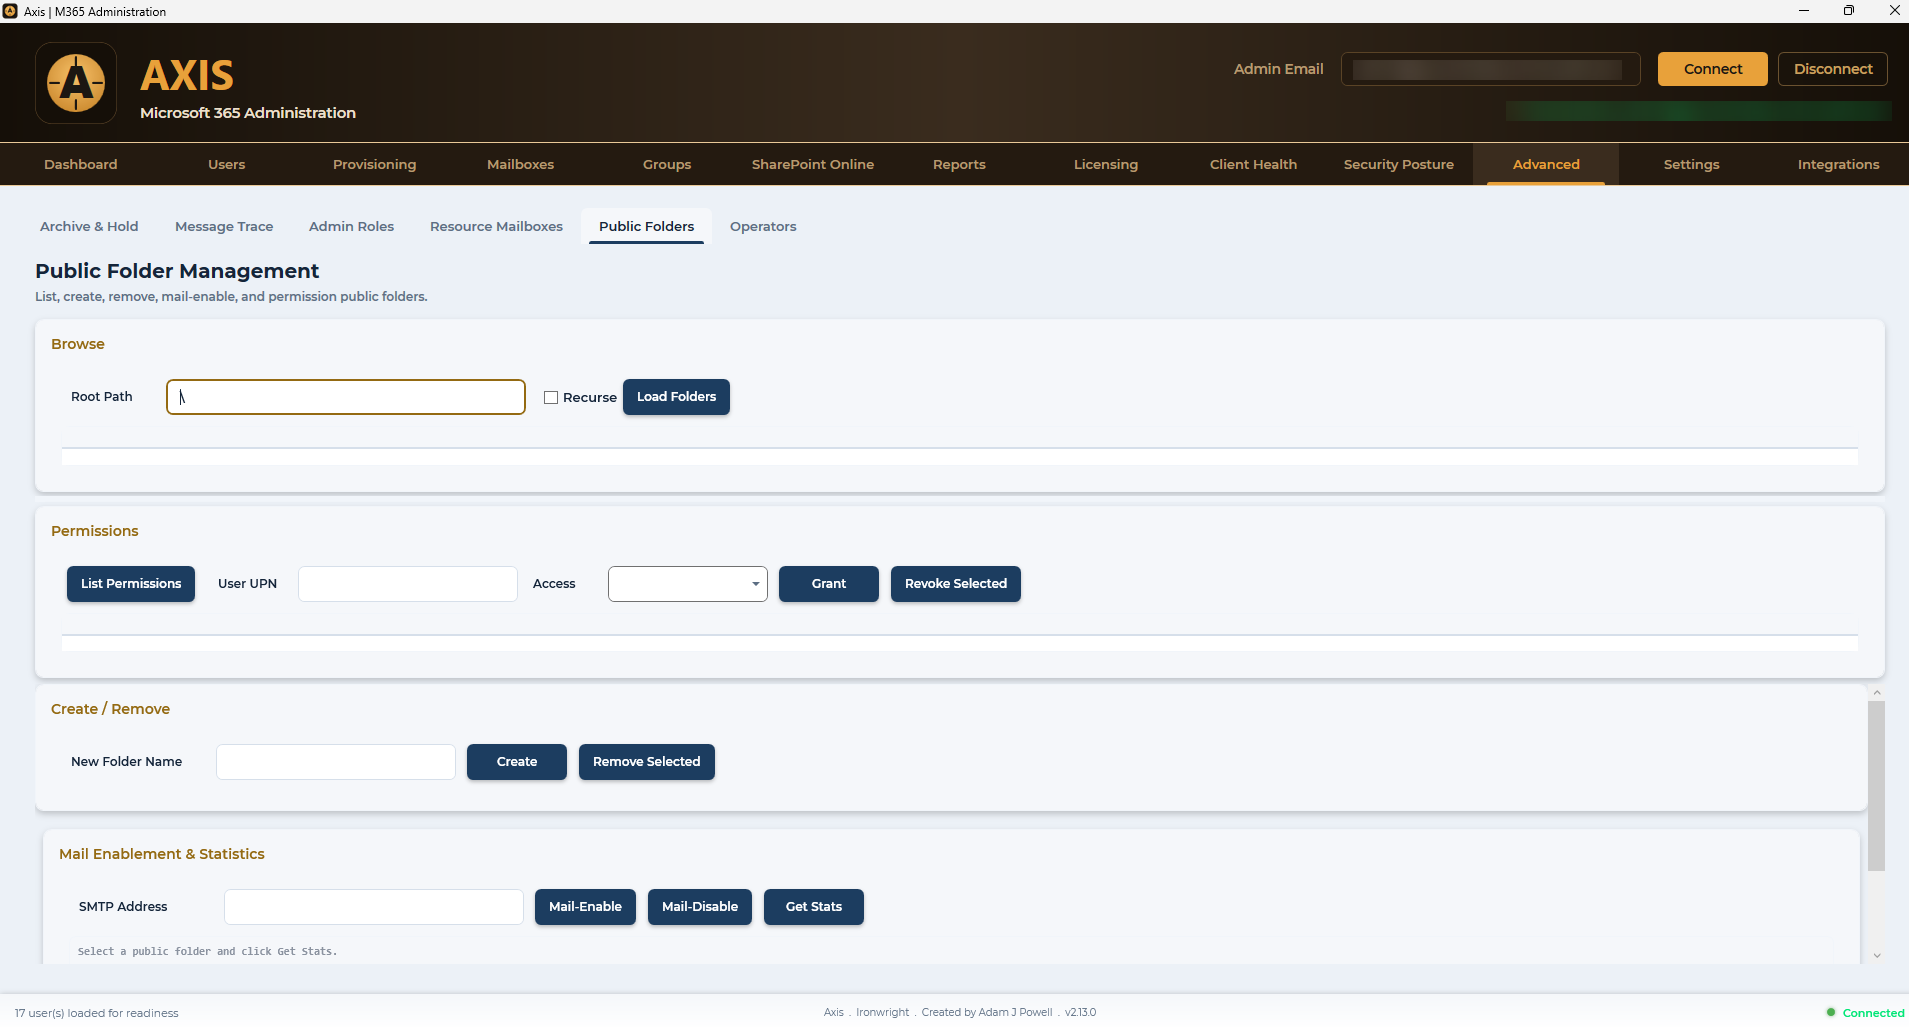Click the scrollbar up arrow

(x=1877, y=692)
